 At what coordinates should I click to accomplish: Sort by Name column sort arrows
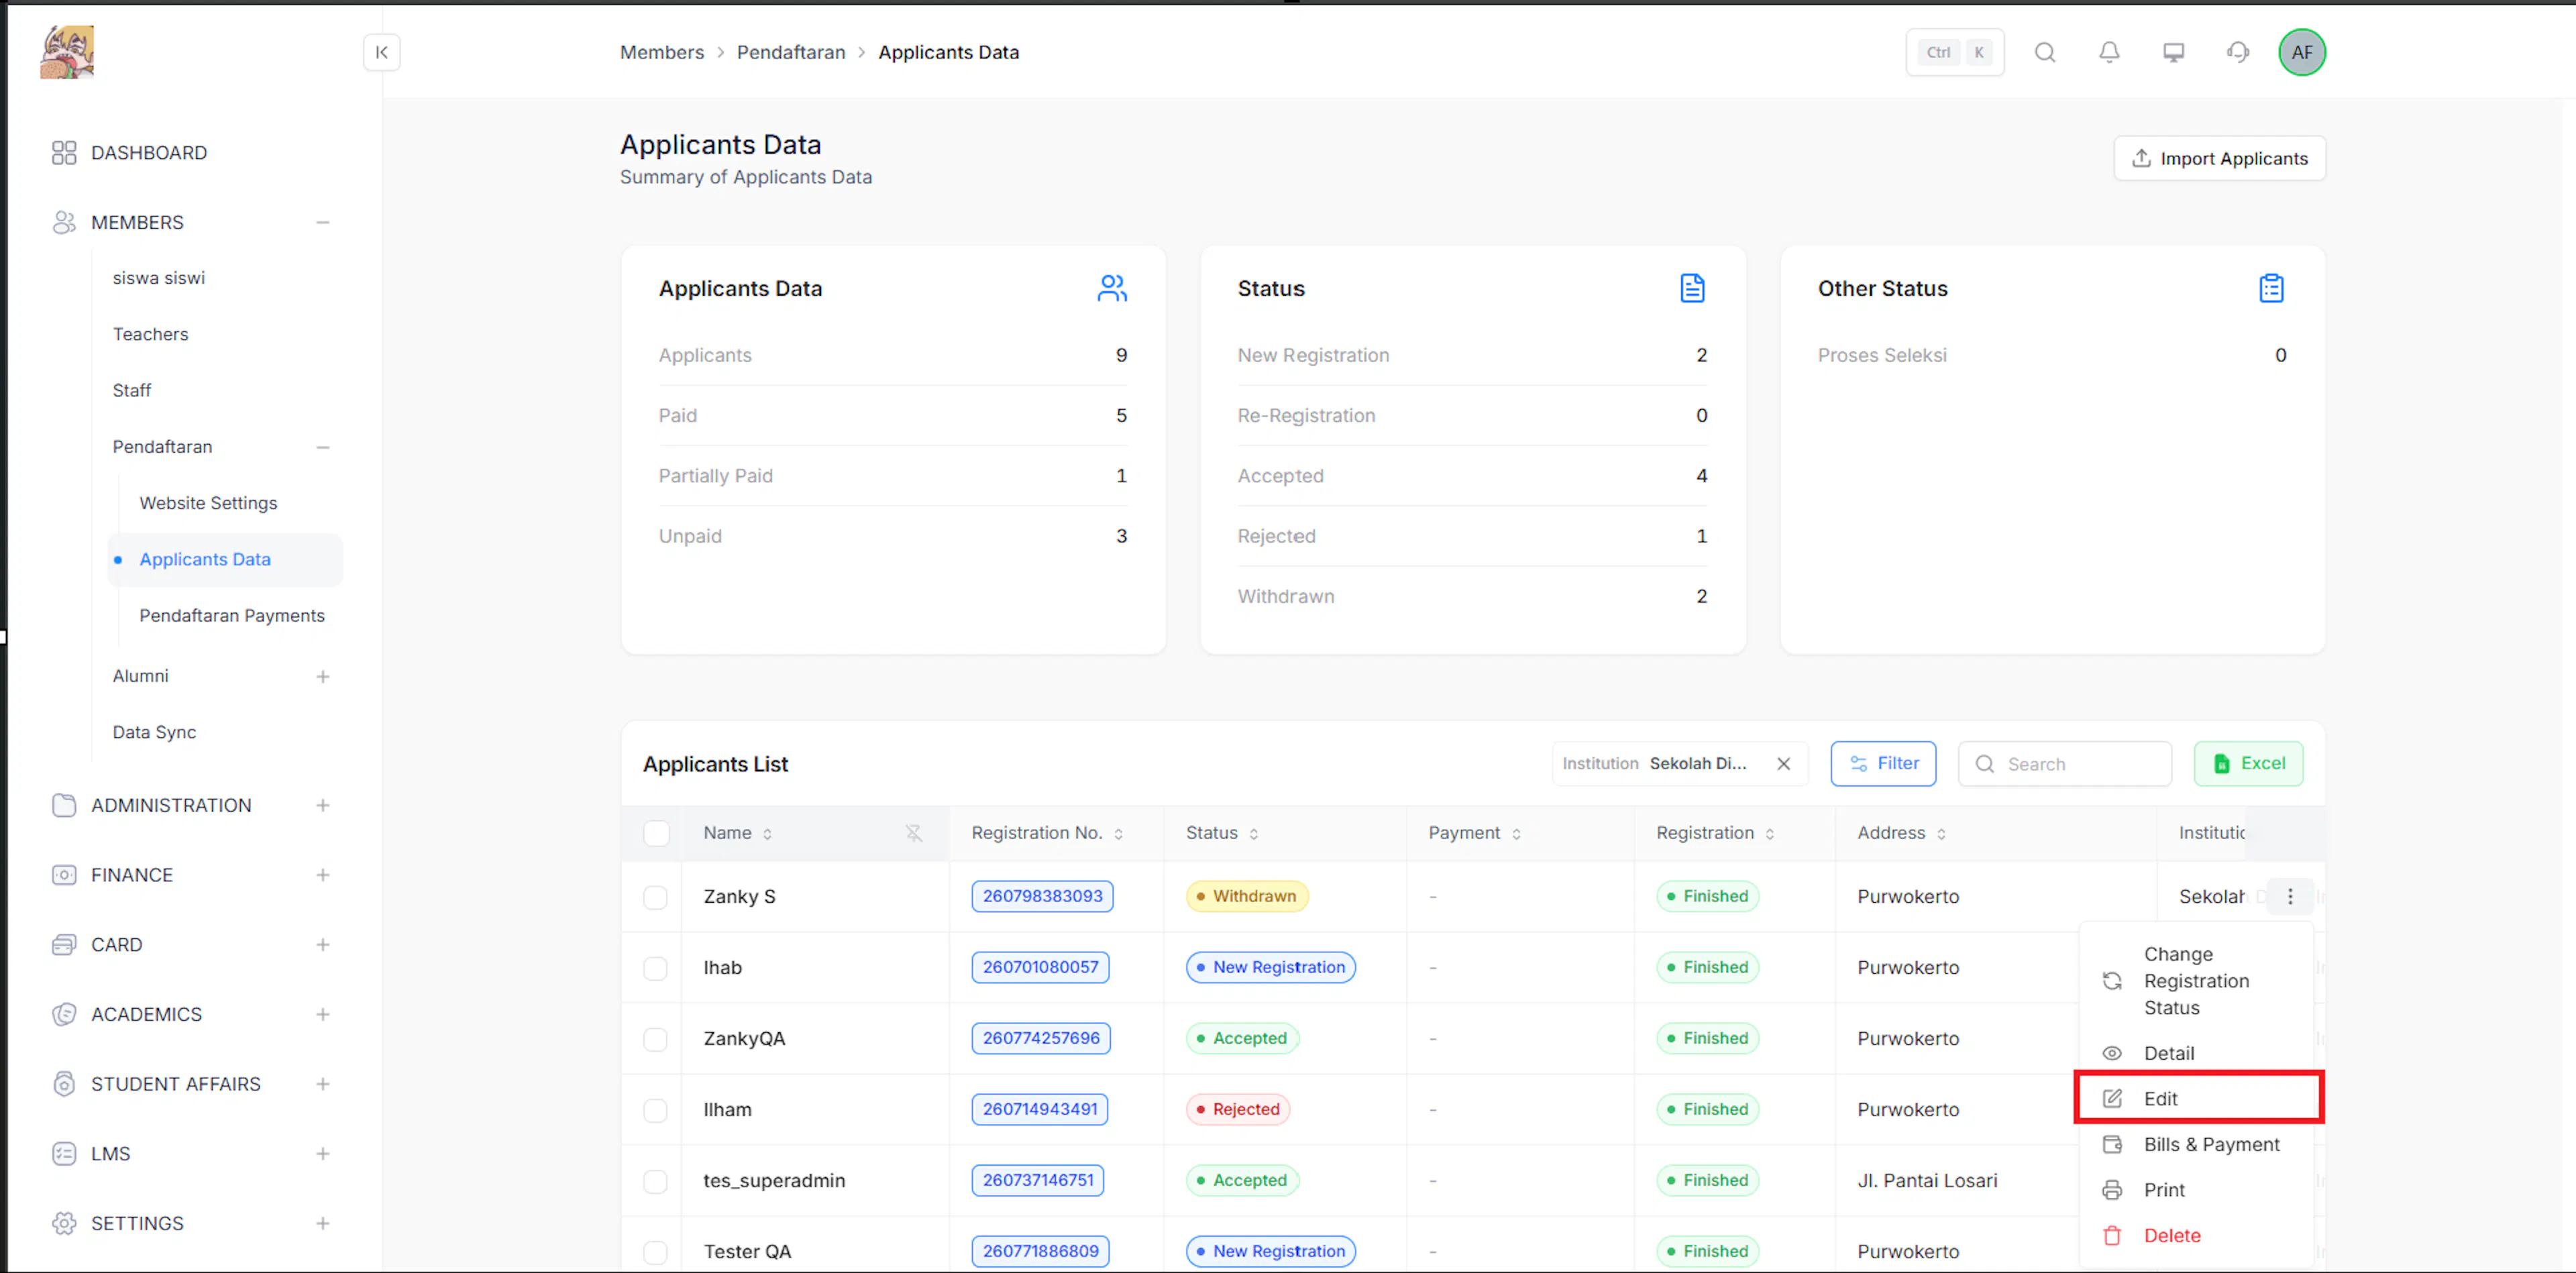coord(767,834)
